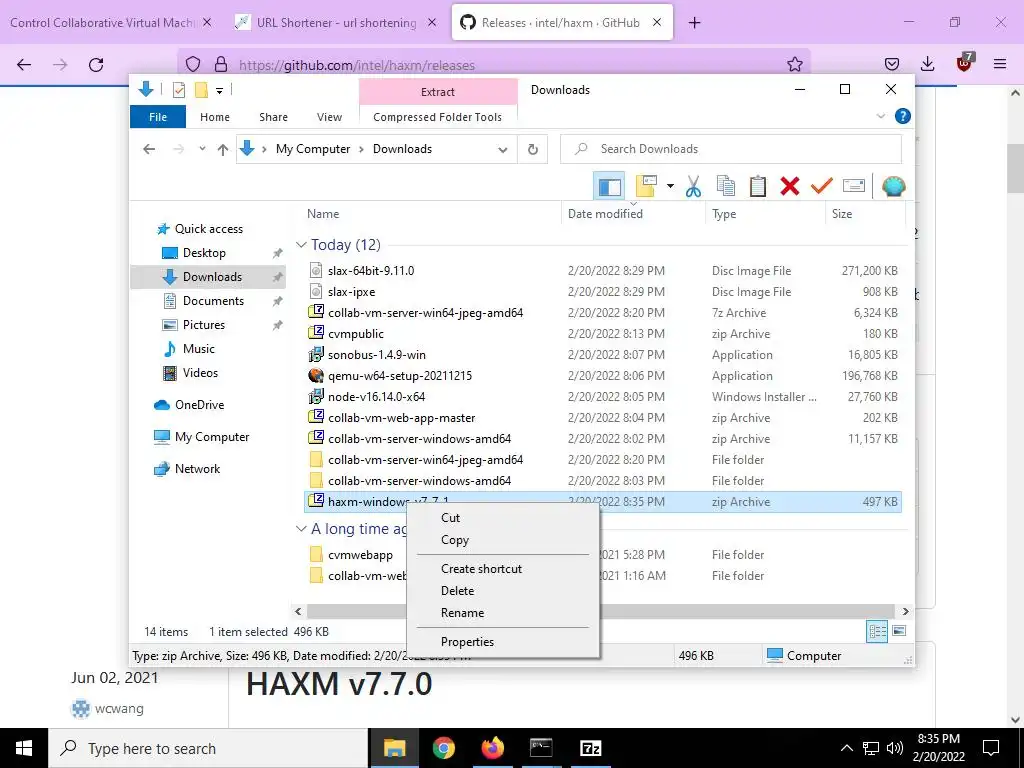1024x768 pixels.
Task: Open 7-Zip from the taskbar
Action: click(590, 748)
